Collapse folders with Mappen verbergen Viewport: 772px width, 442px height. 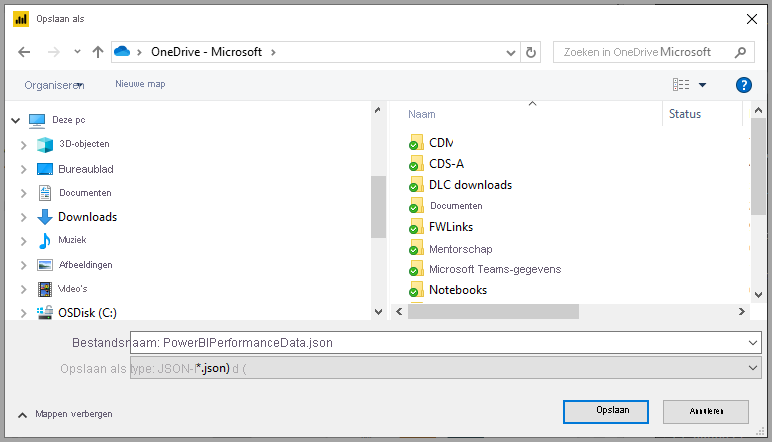tap(65, 414)
